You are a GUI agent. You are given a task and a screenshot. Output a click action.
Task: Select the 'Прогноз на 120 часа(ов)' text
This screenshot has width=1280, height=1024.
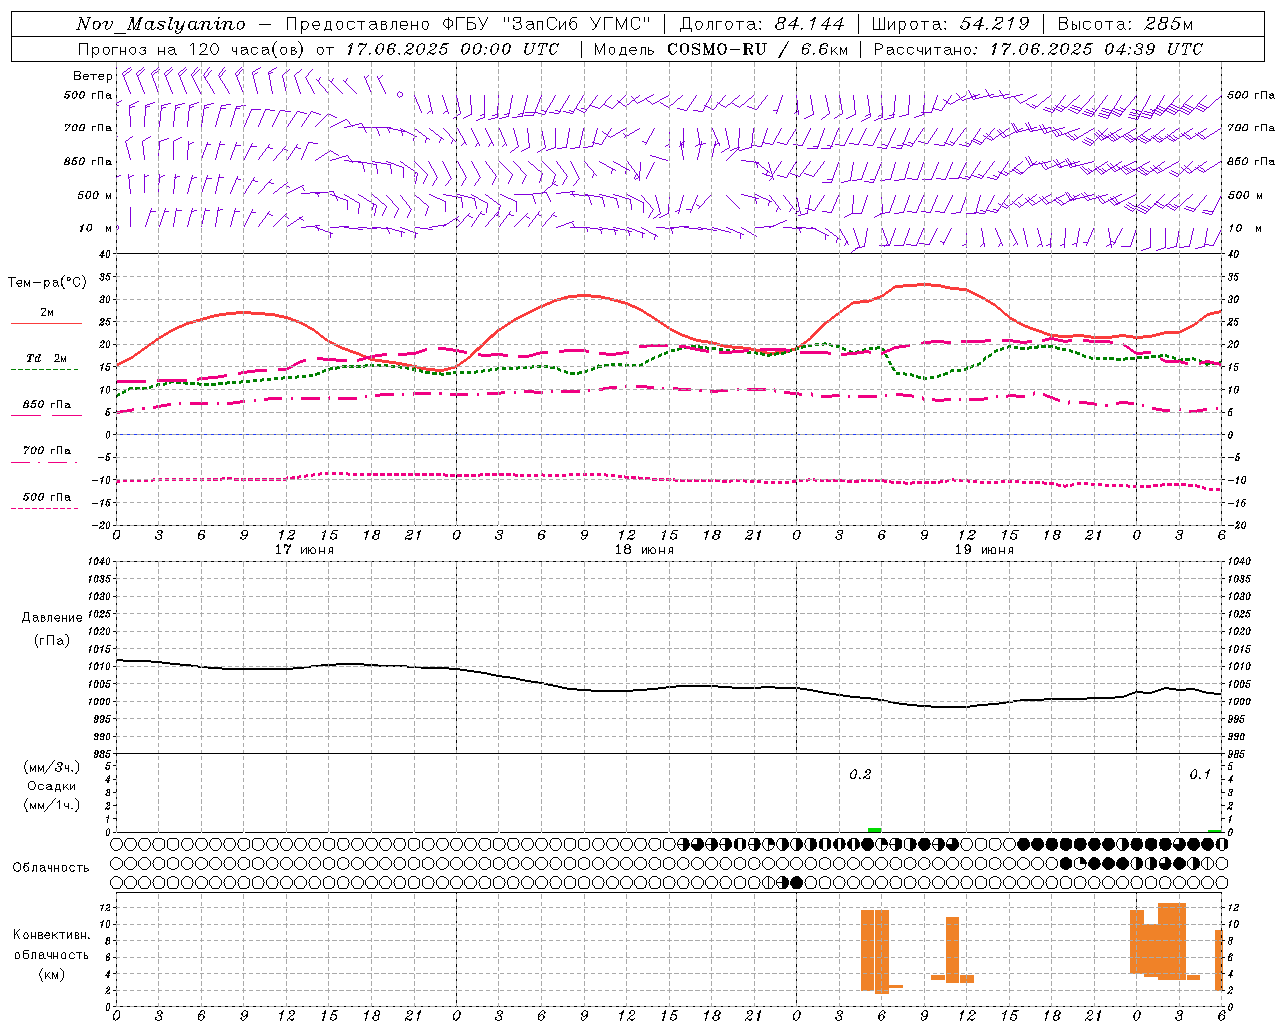point(193,49)
